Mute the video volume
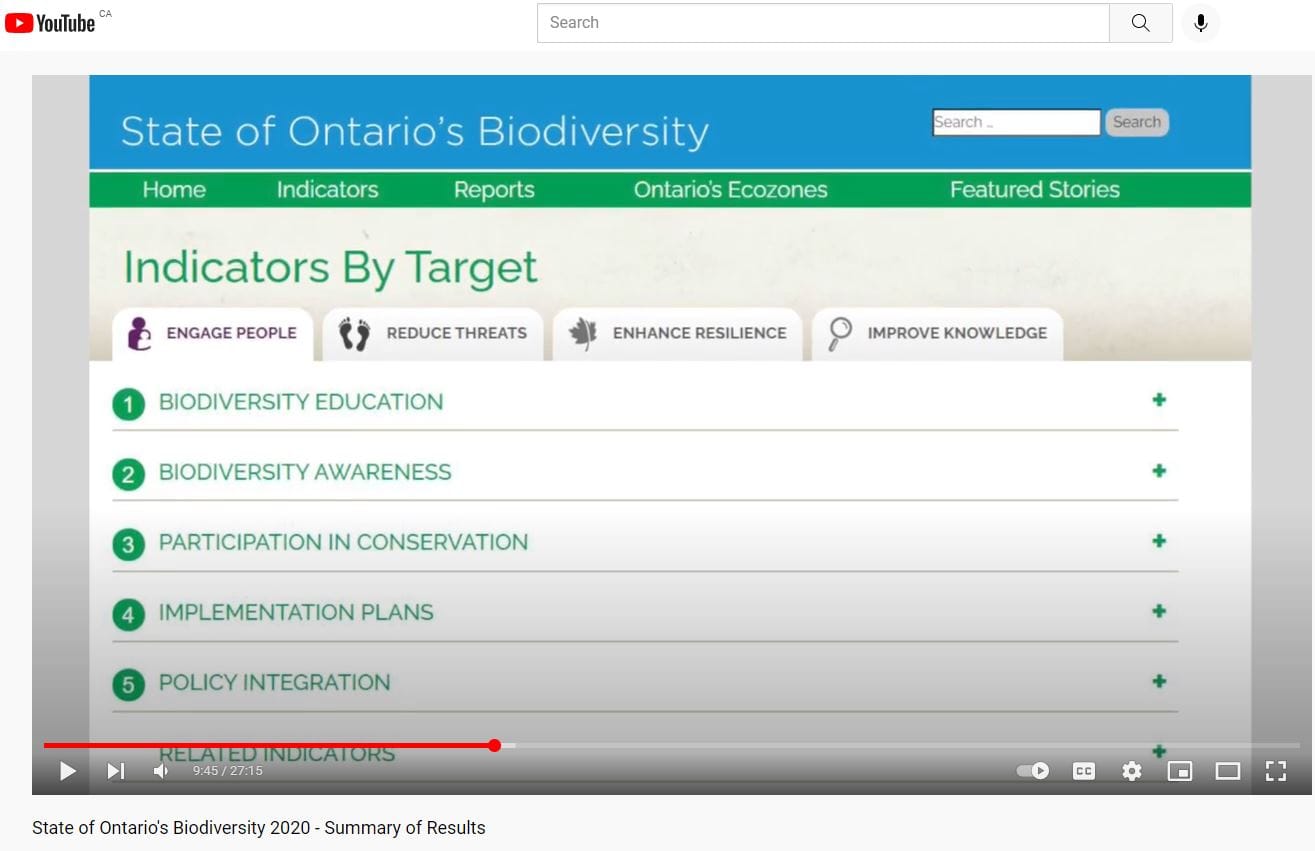Screen dimensions: 1315x851 tap(161, 771)
